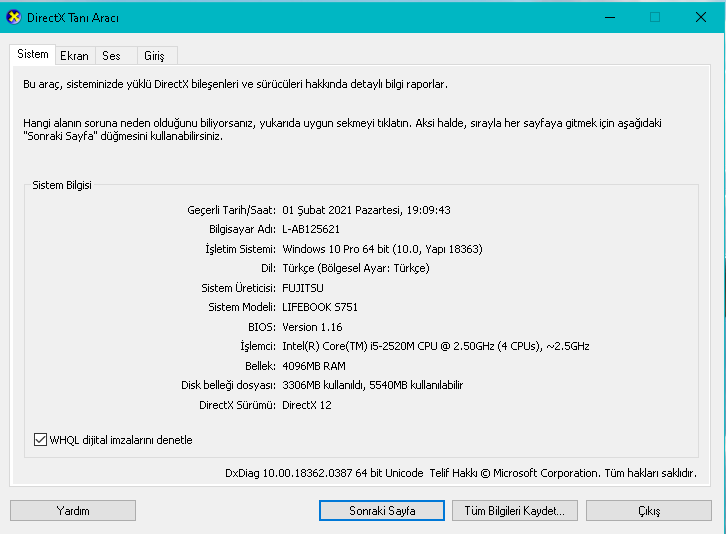This screenshot has height=534, width=726.
Task: Click the DirectX icon in title bar
Action: click(13, 17)
